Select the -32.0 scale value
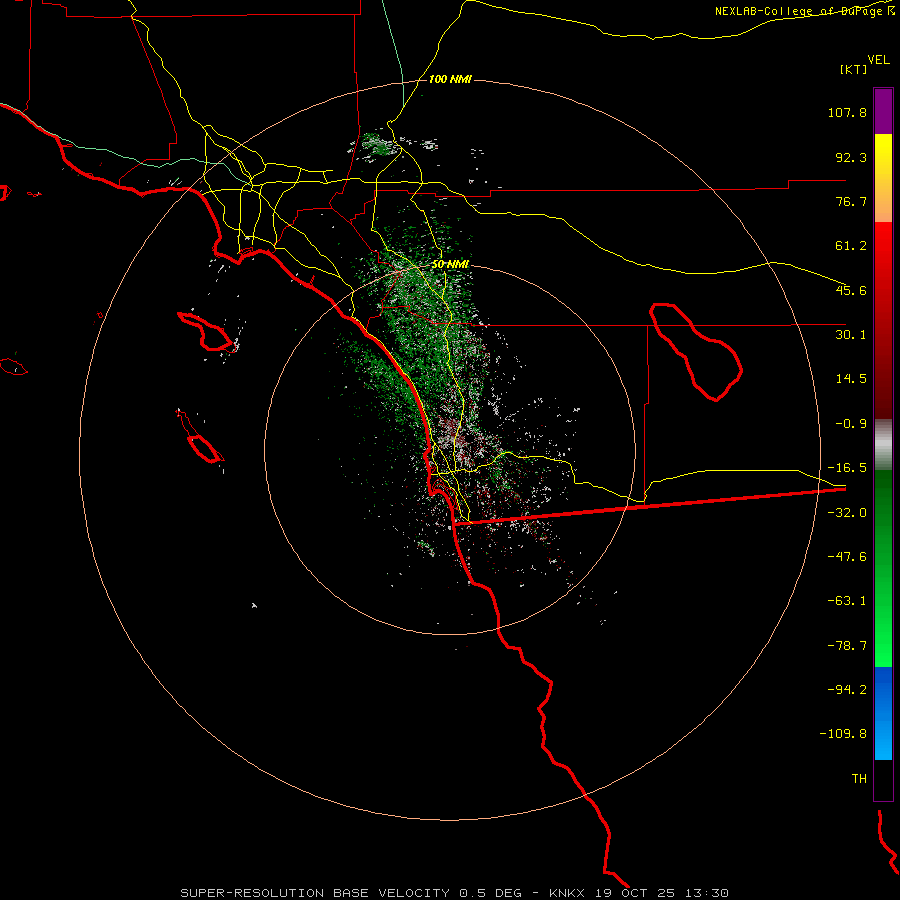 click(x=847, y=513)
